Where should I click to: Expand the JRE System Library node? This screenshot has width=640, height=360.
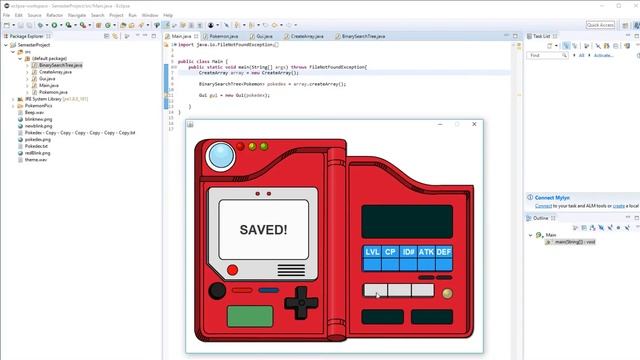point(13,99)
